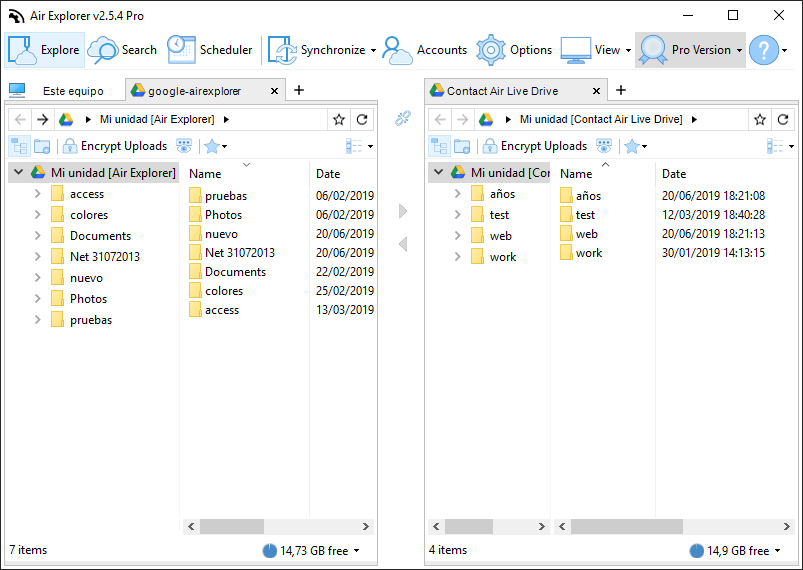Image resolution: width=803 pixels, height=570 pixels.
Task: Create new folder in right pane
Action: pos(462,146)
